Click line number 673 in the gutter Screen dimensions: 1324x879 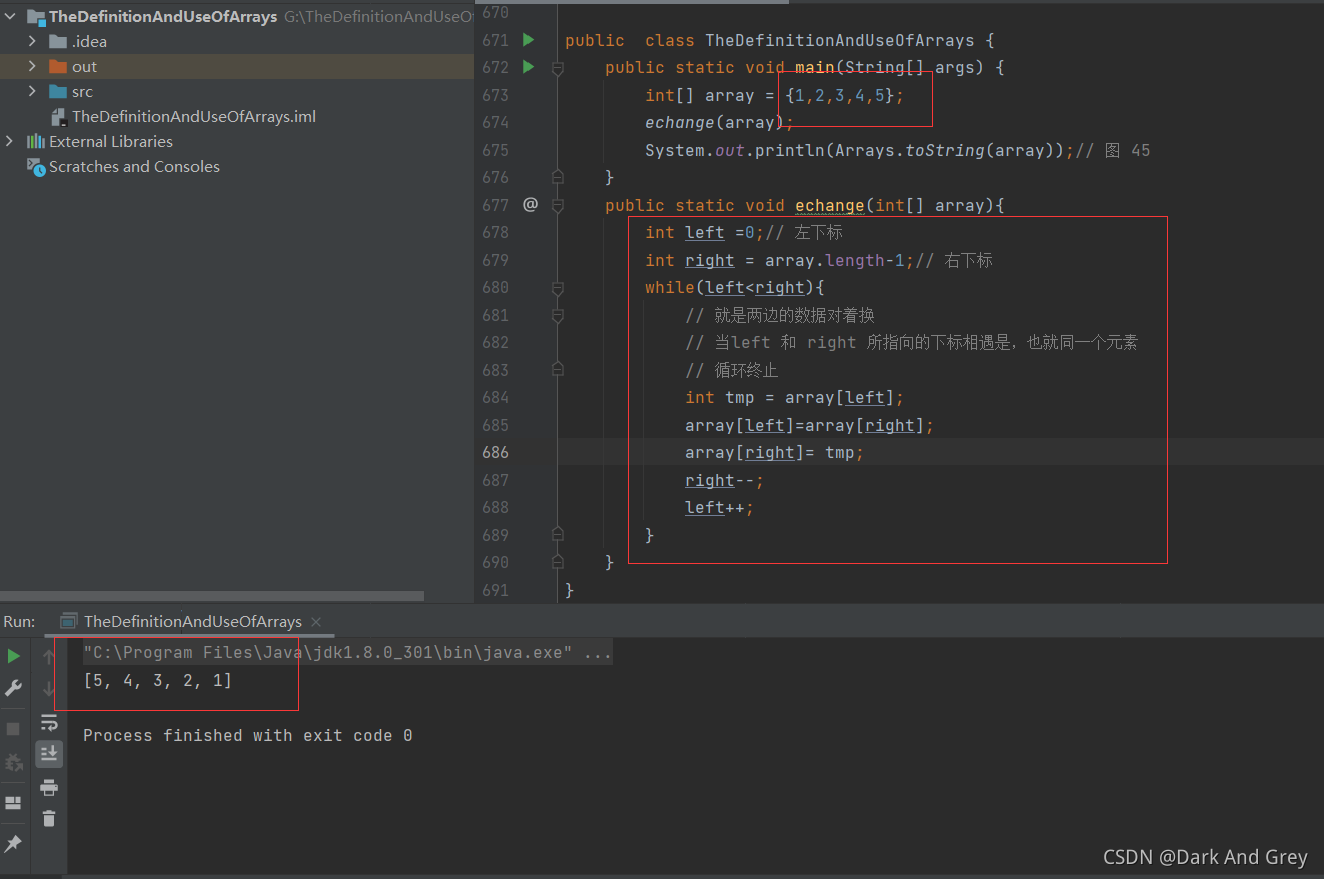pyautogui.click(x=496, y=95)
